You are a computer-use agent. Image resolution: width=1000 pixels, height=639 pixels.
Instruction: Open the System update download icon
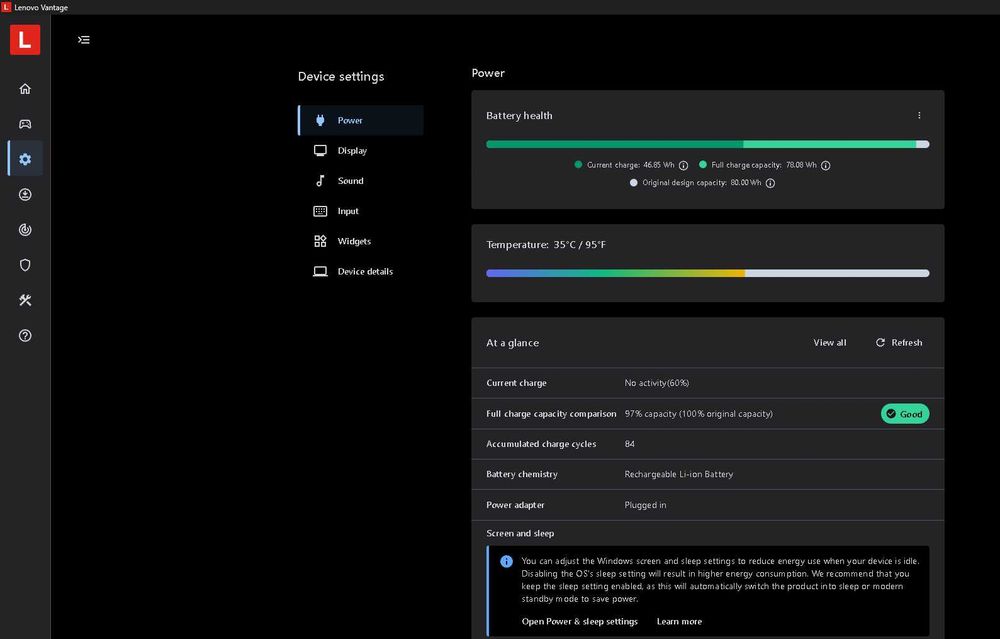pos(25,195)
